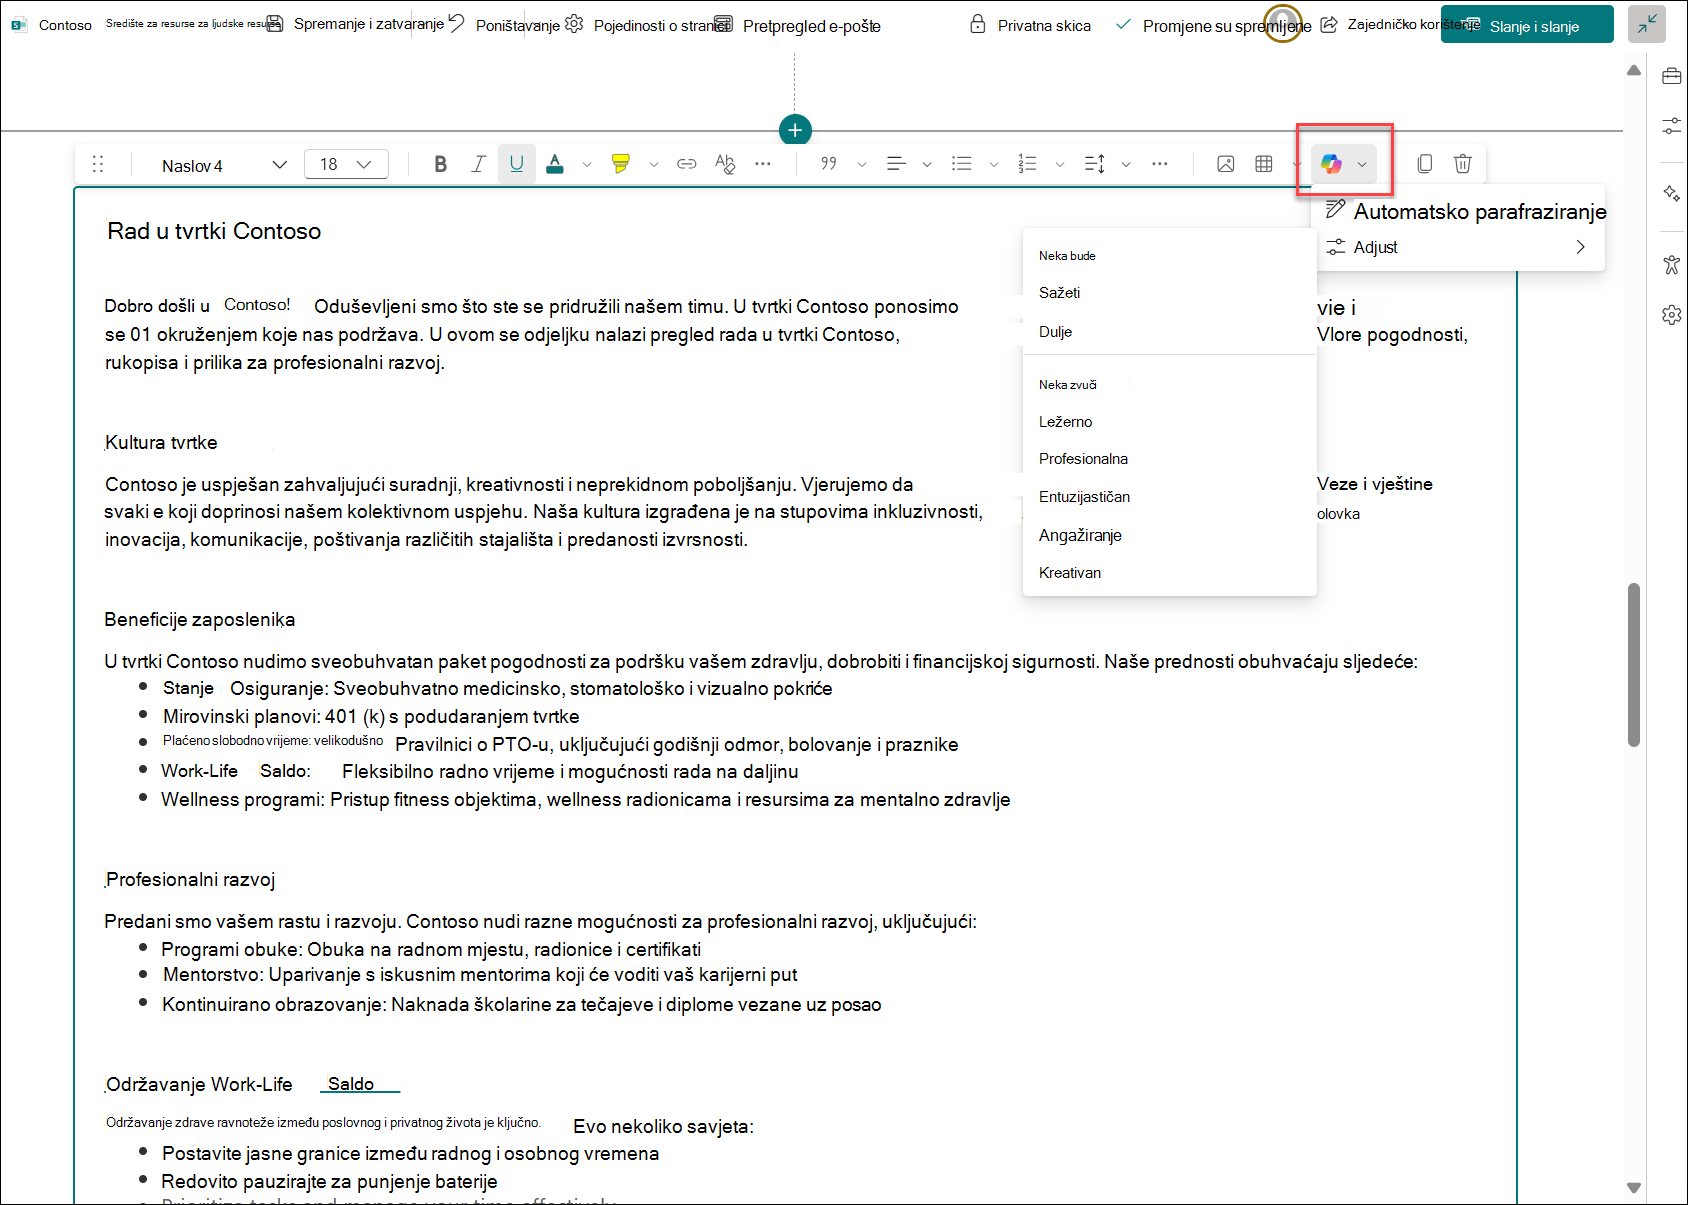Open highlight color dropdown arrow

(x=654, y=164)
